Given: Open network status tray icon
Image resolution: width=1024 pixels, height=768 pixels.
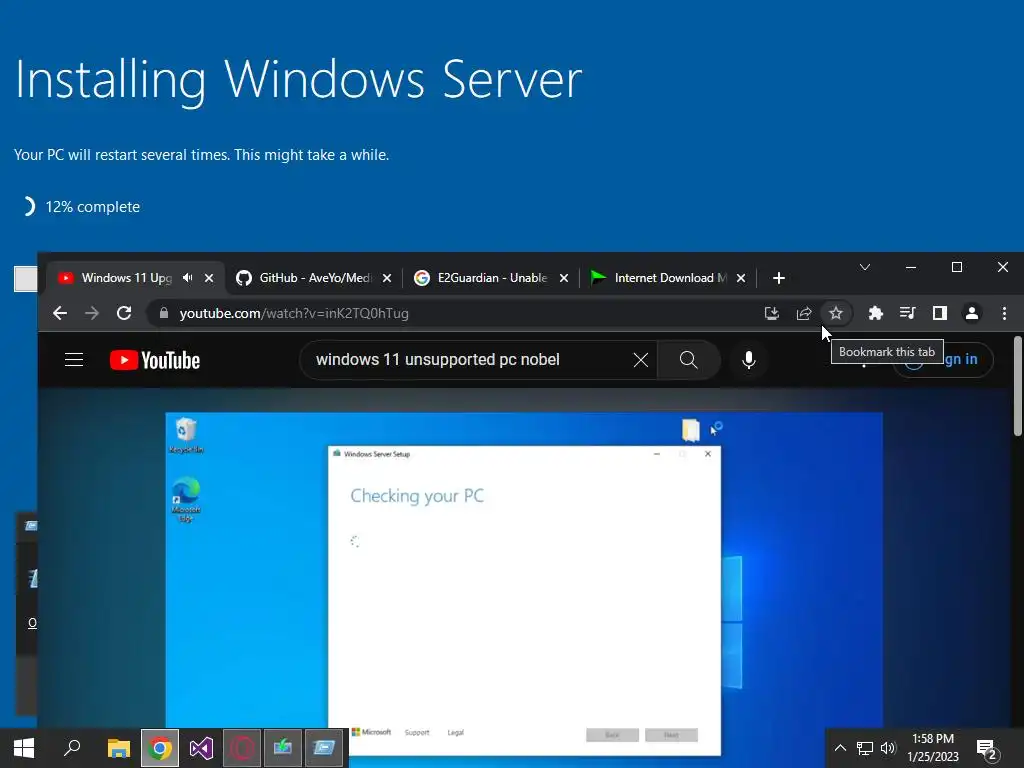Looking at the screenshot, I should [865, 748].
